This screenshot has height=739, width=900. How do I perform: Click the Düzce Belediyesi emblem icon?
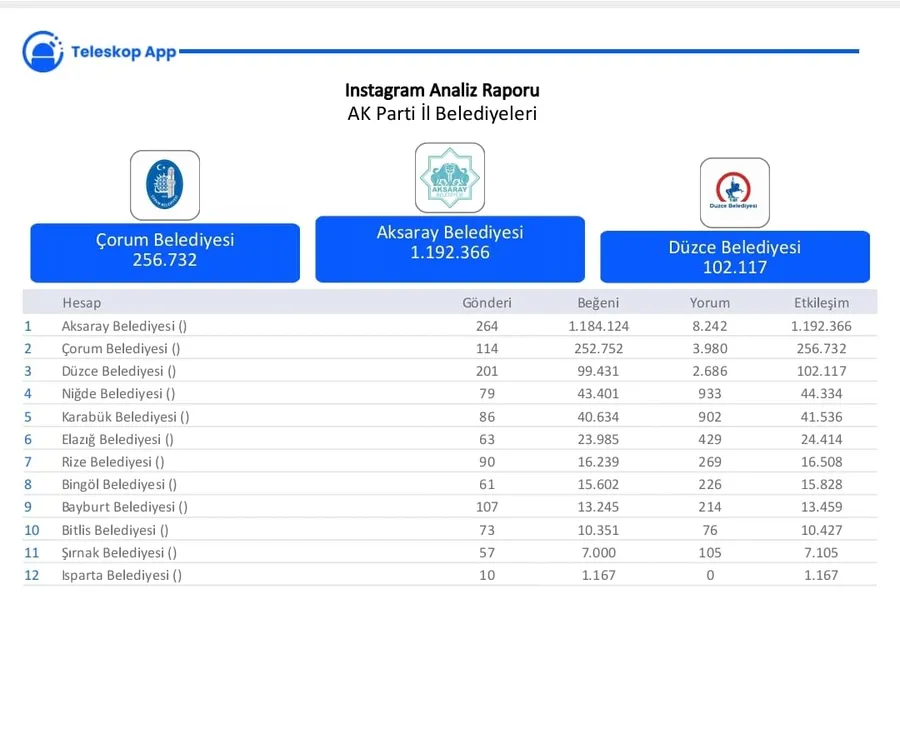tap(734, 193)
